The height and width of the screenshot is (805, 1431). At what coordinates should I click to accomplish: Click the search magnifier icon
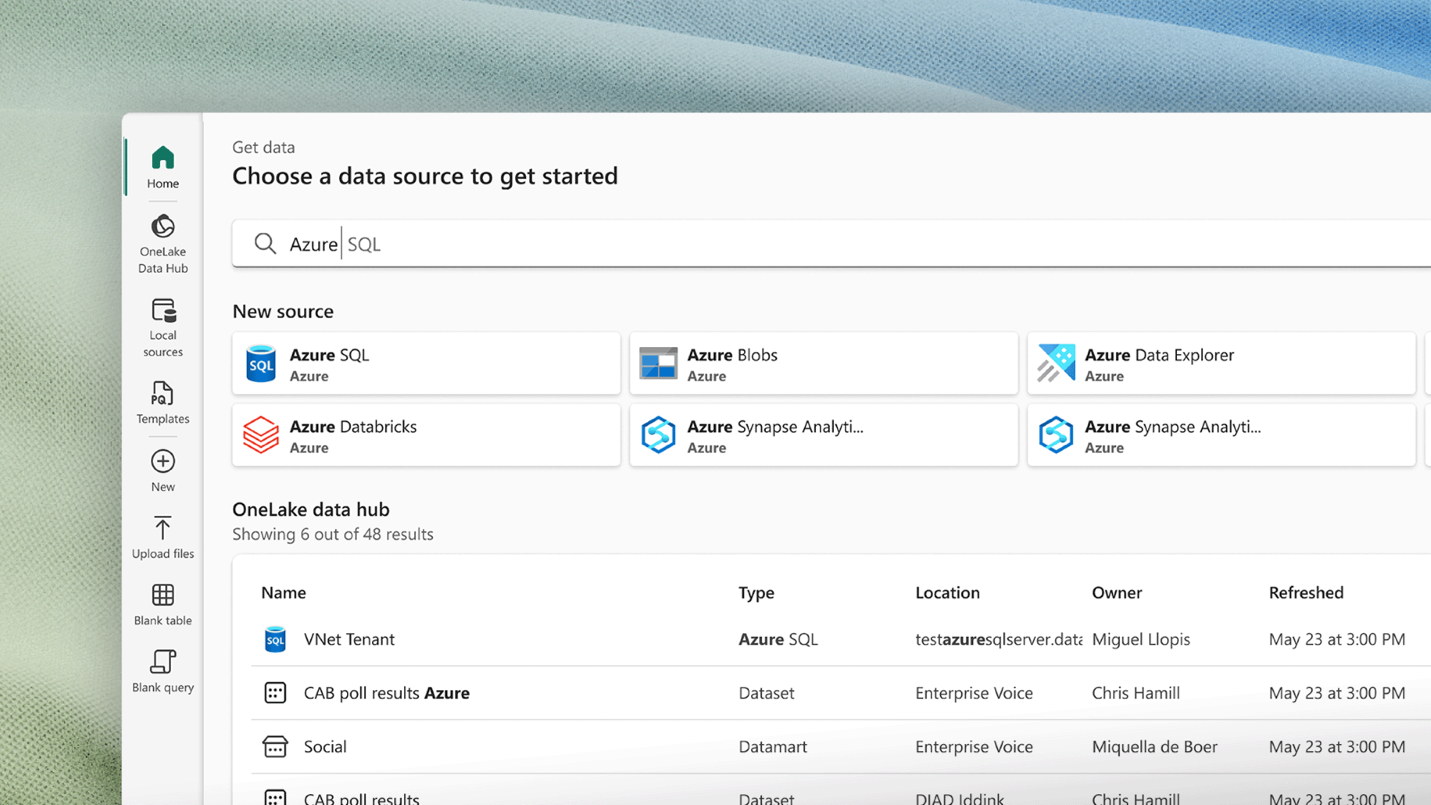(265, 244)
